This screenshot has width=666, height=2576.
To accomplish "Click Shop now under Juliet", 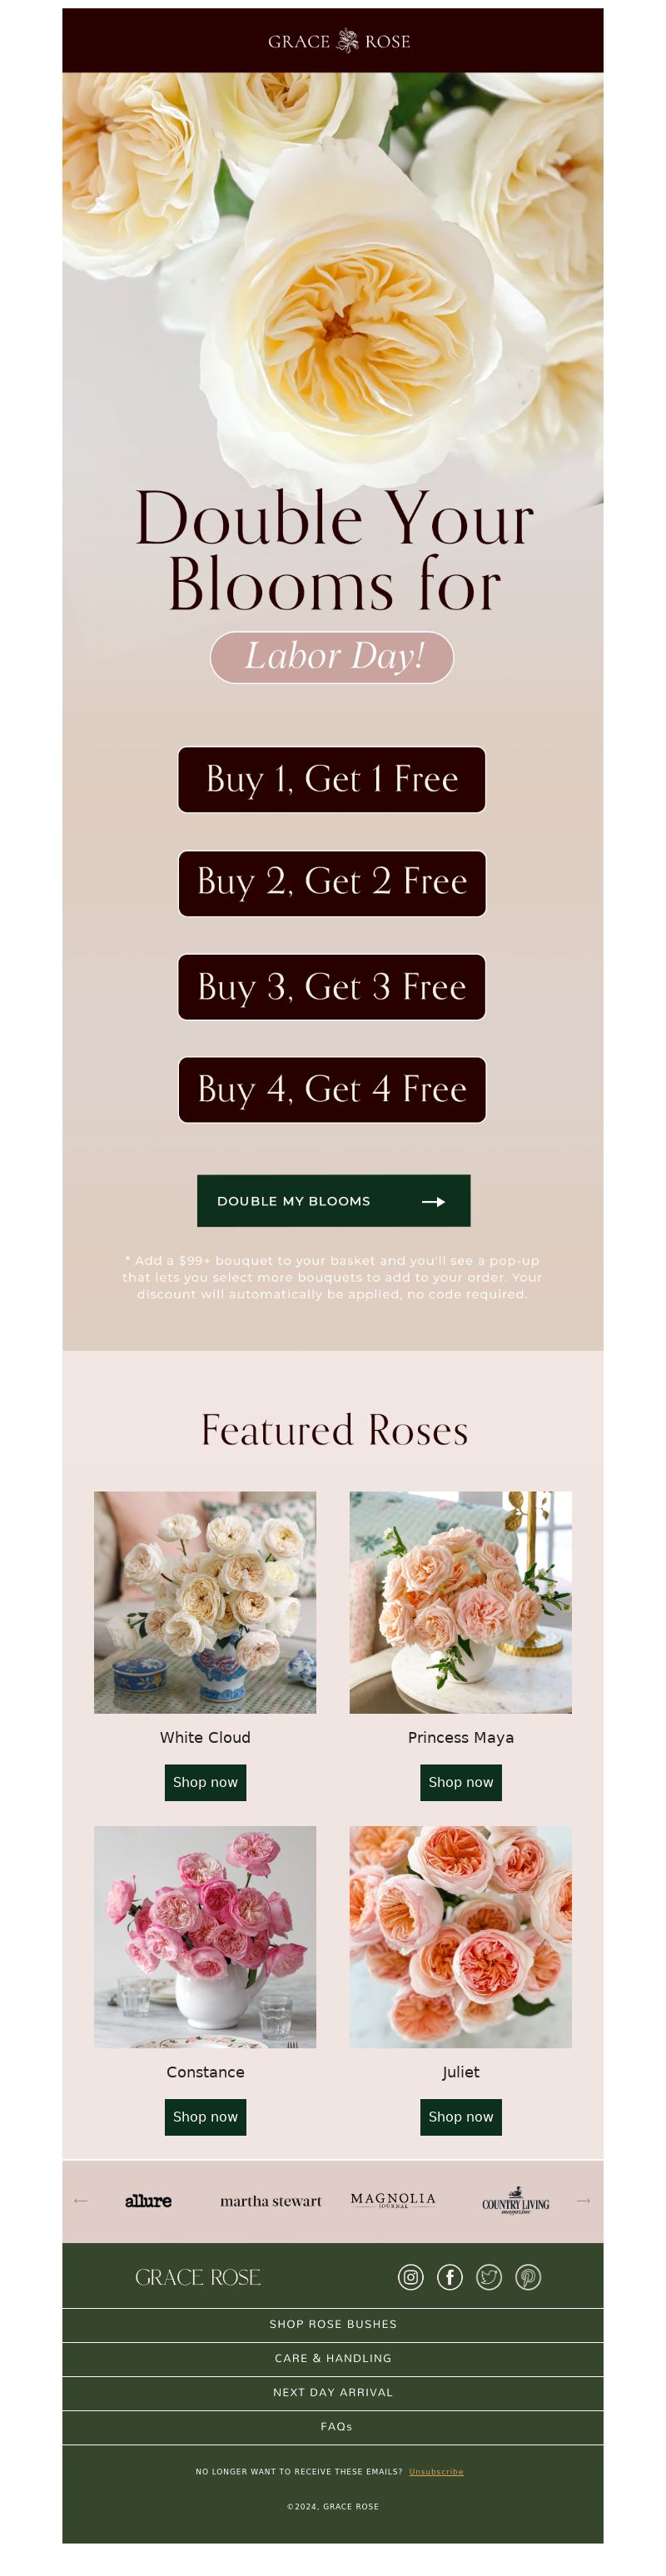I will tap(460, 2116).
